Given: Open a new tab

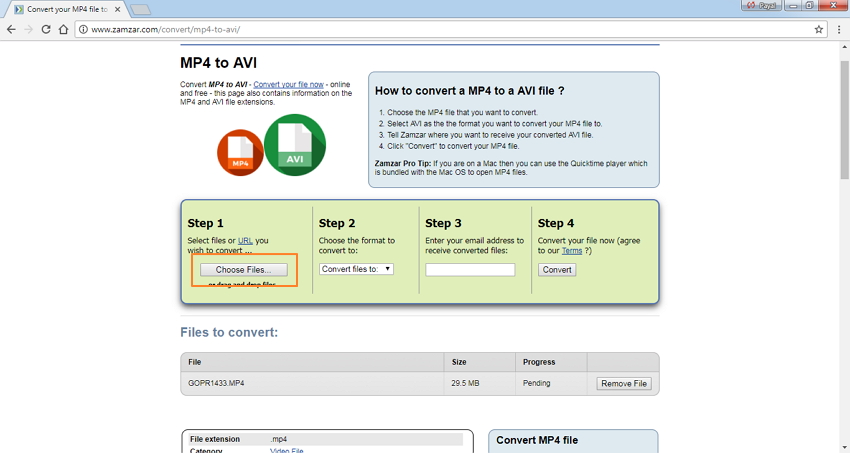Looking at the screenshot, I should coord(140,9).
